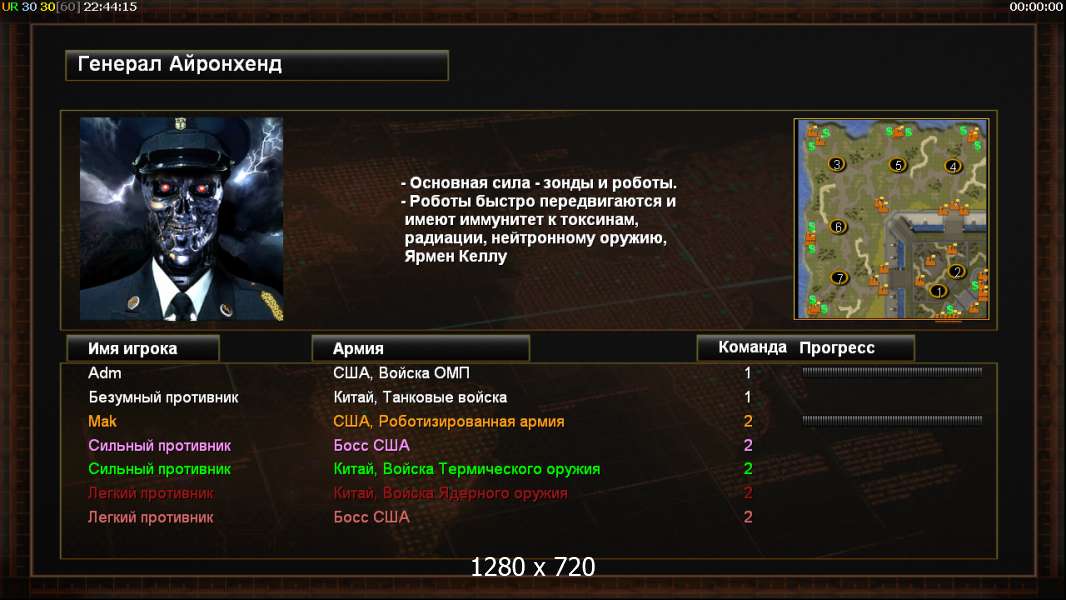The height and width of the screenshot is (600, 1066).
Task: Click the green Китай, Войска Термического оружия entry
Action: (x=466, y=469)
